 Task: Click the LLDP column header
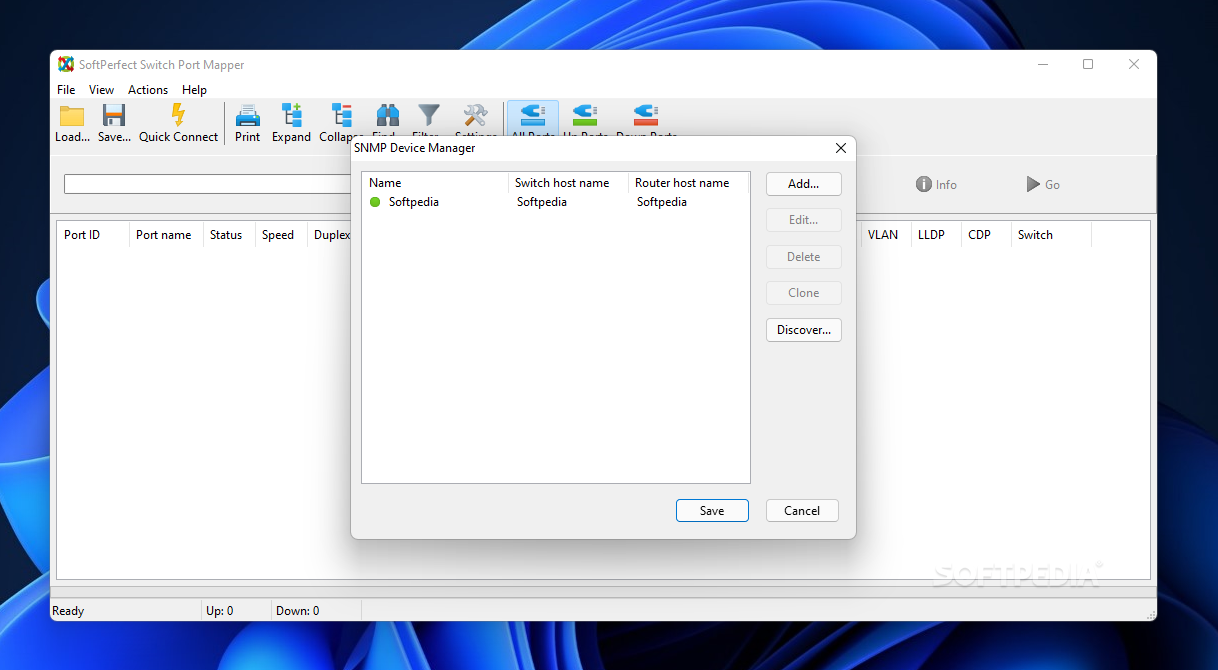pyautogui.click(x=936, y=235)
